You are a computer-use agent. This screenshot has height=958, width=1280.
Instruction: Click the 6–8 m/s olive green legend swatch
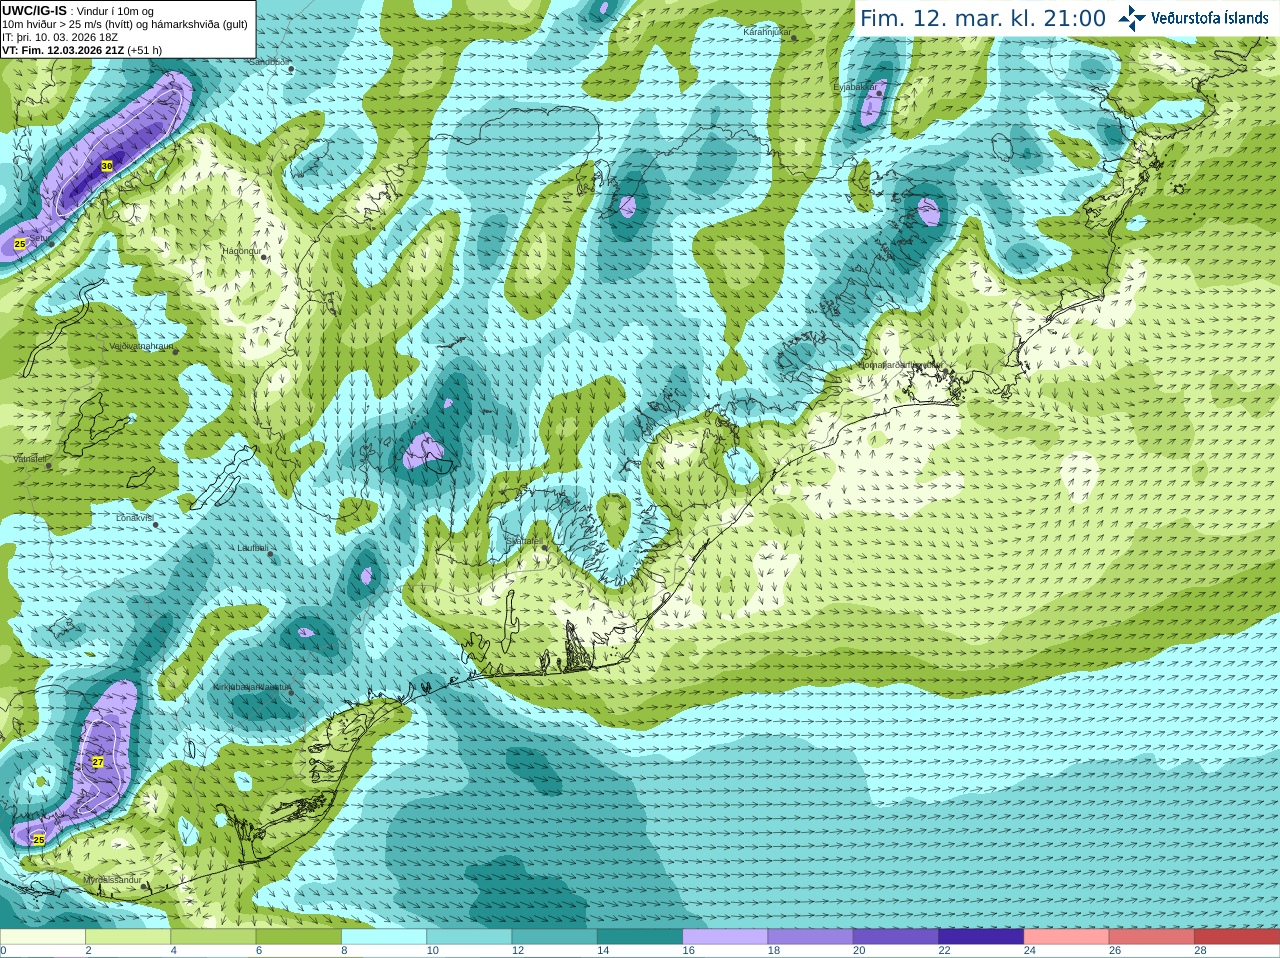click(298, 937)
